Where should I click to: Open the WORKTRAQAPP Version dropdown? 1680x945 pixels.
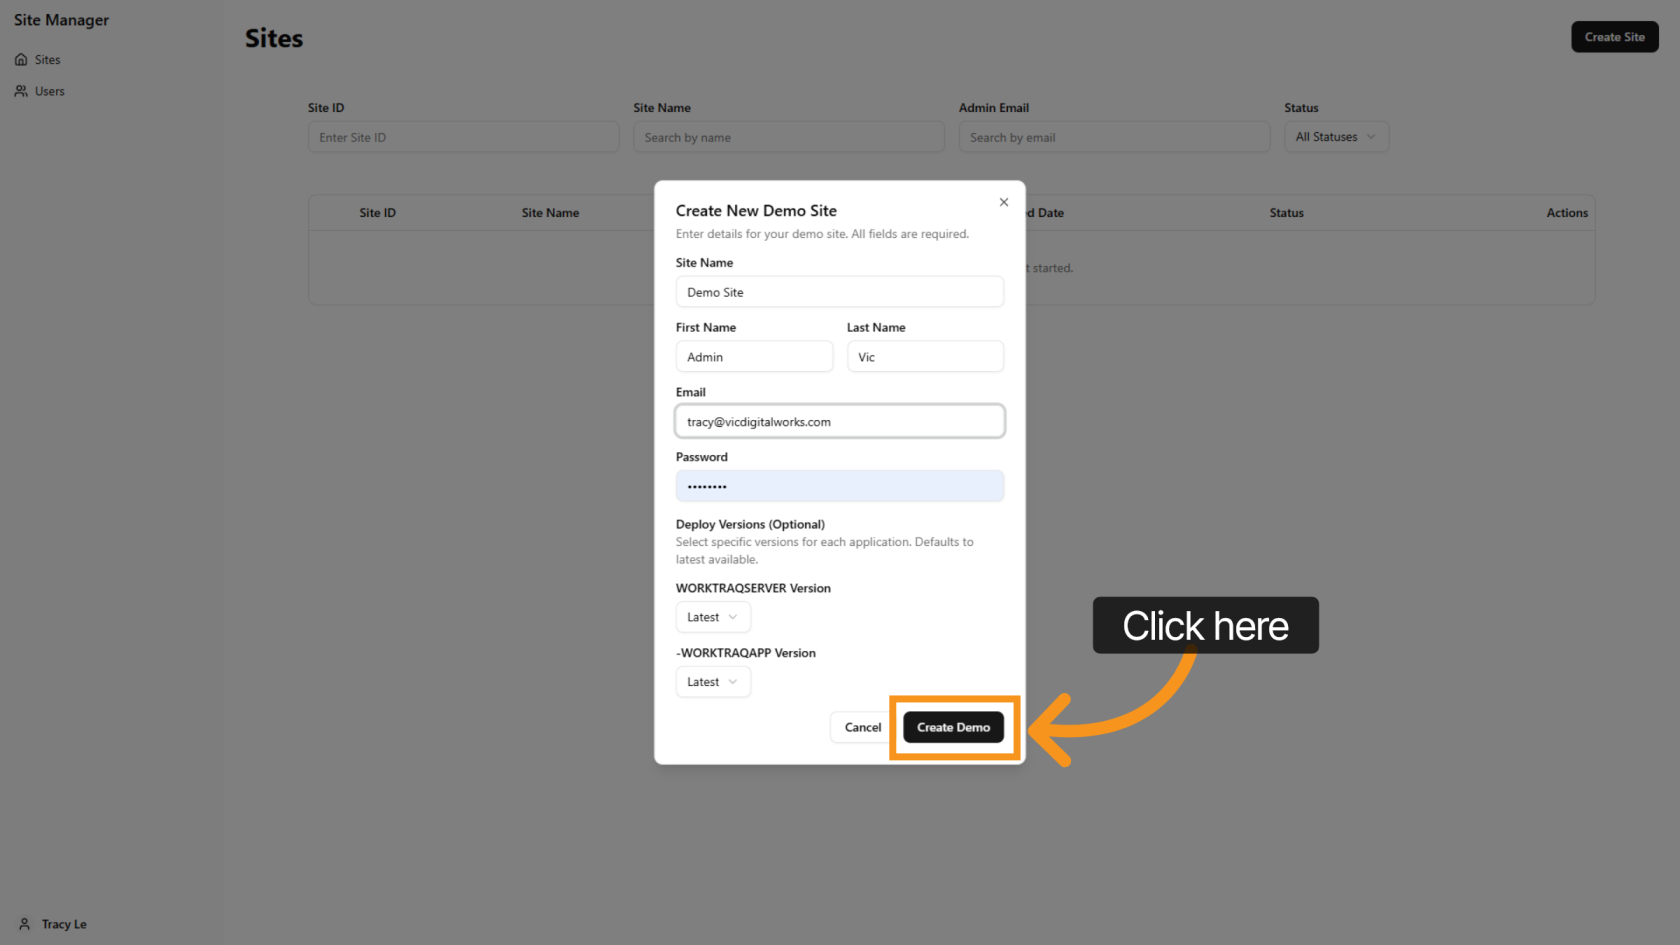pos(712,682)
